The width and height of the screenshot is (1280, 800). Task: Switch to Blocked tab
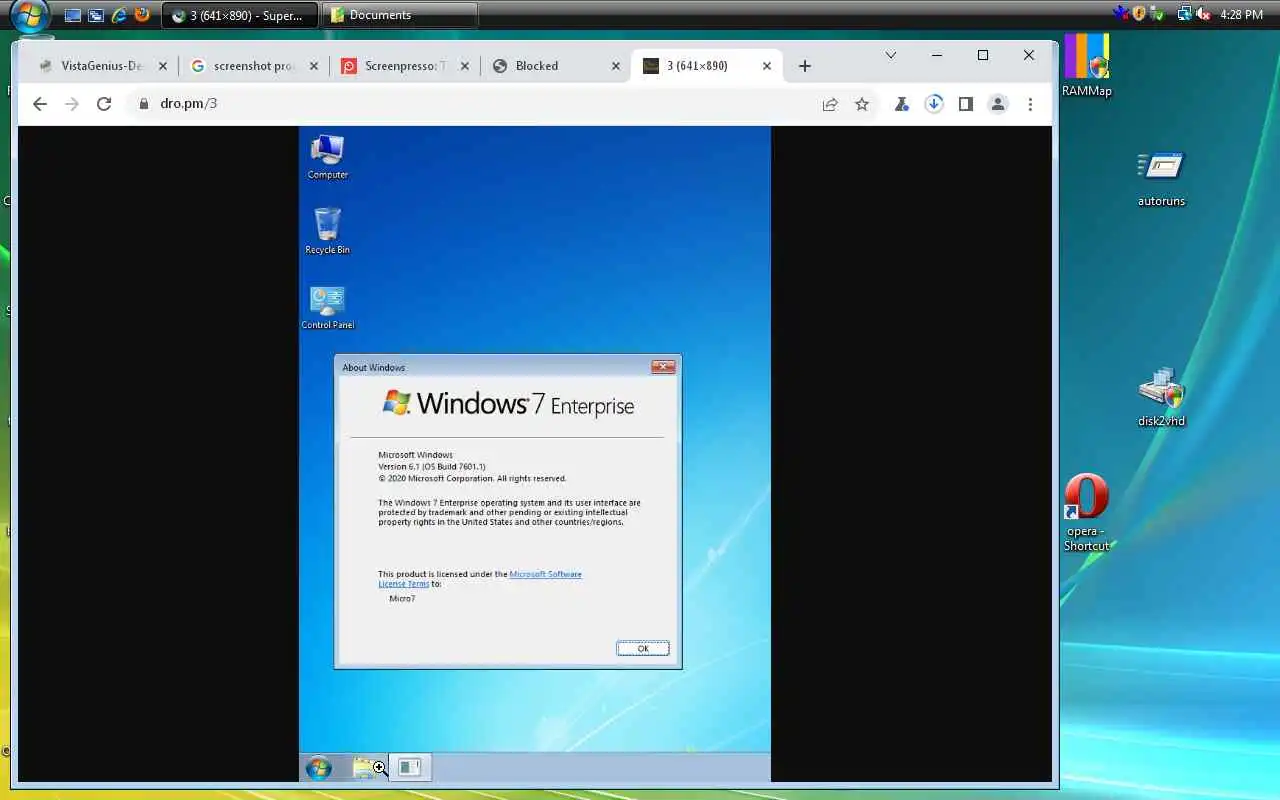point(556,66)
